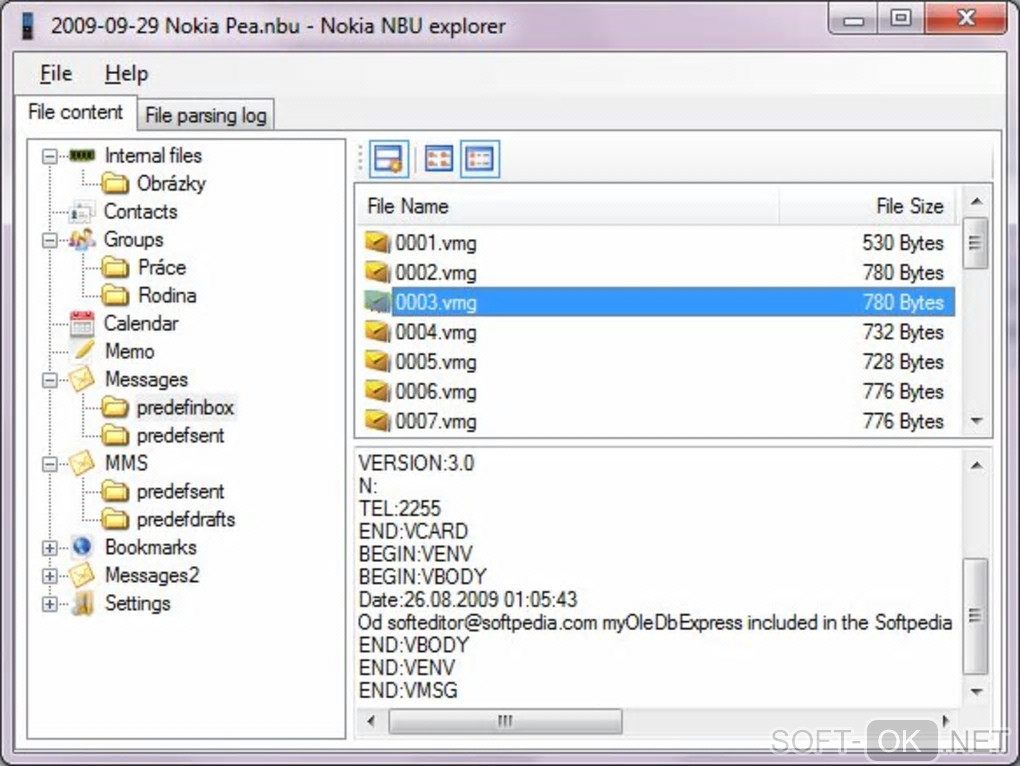Screen dimensions: 1020x766
Task: Click envelope icon of 0006.vmg
Action: [x=377, y=392]
